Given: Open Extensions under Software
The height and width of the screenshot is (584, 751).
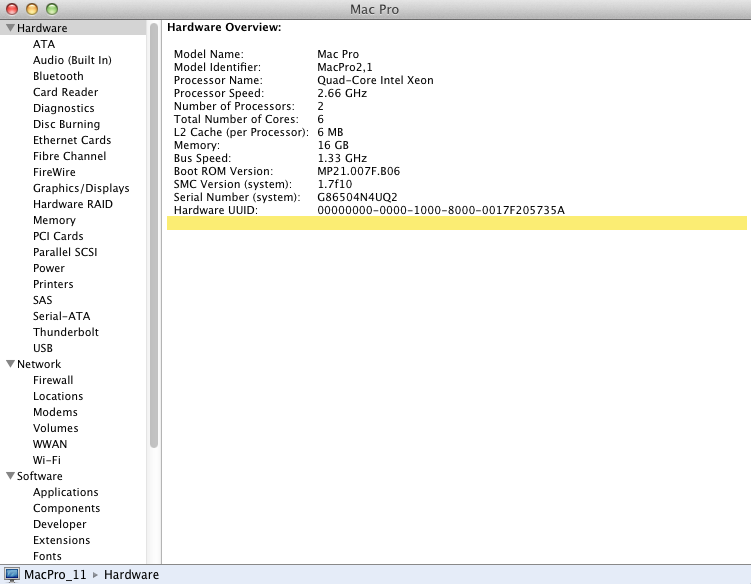Looking at the screenshot, I should (61, 540).
